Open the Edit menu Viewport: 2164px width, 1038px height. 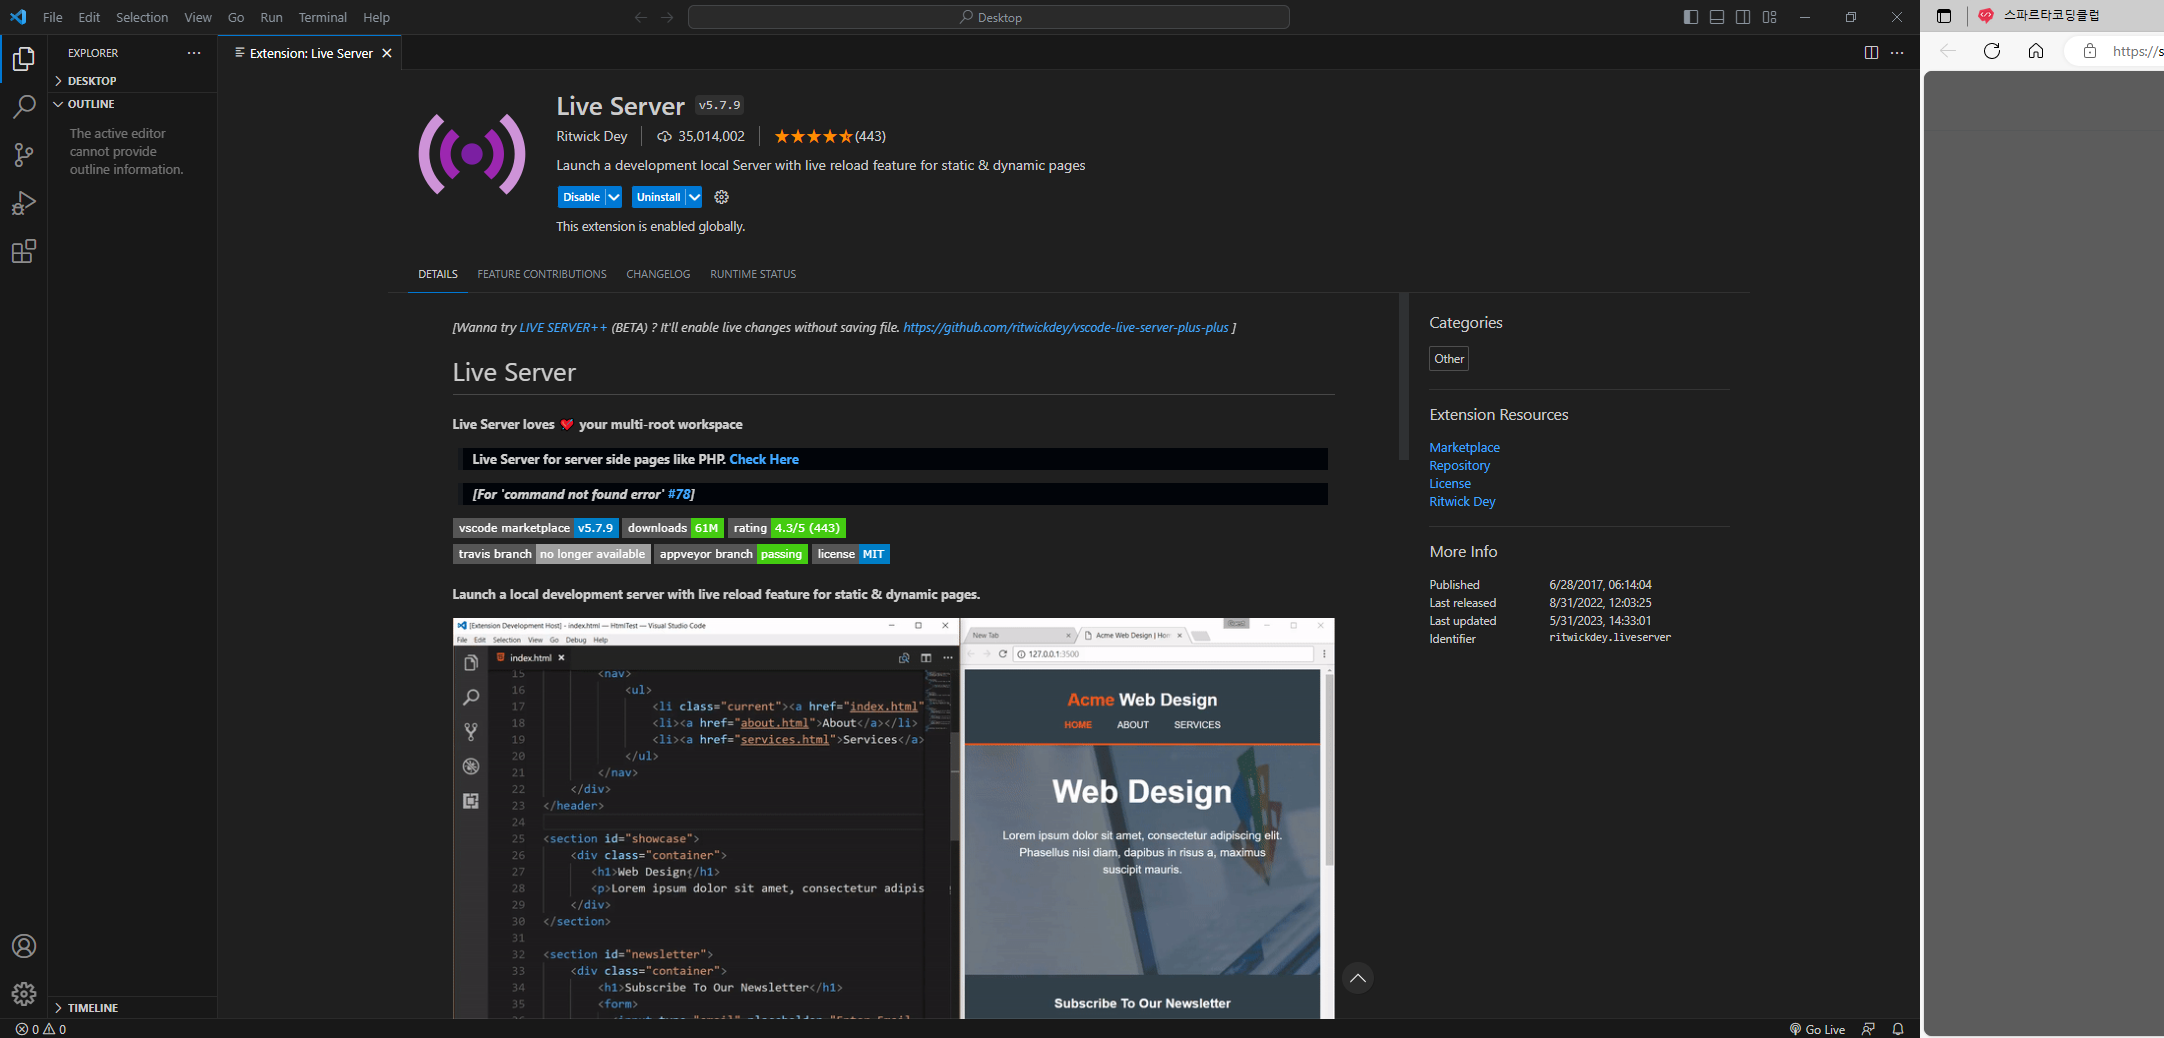pyautogui.click(x=89, y=17)
